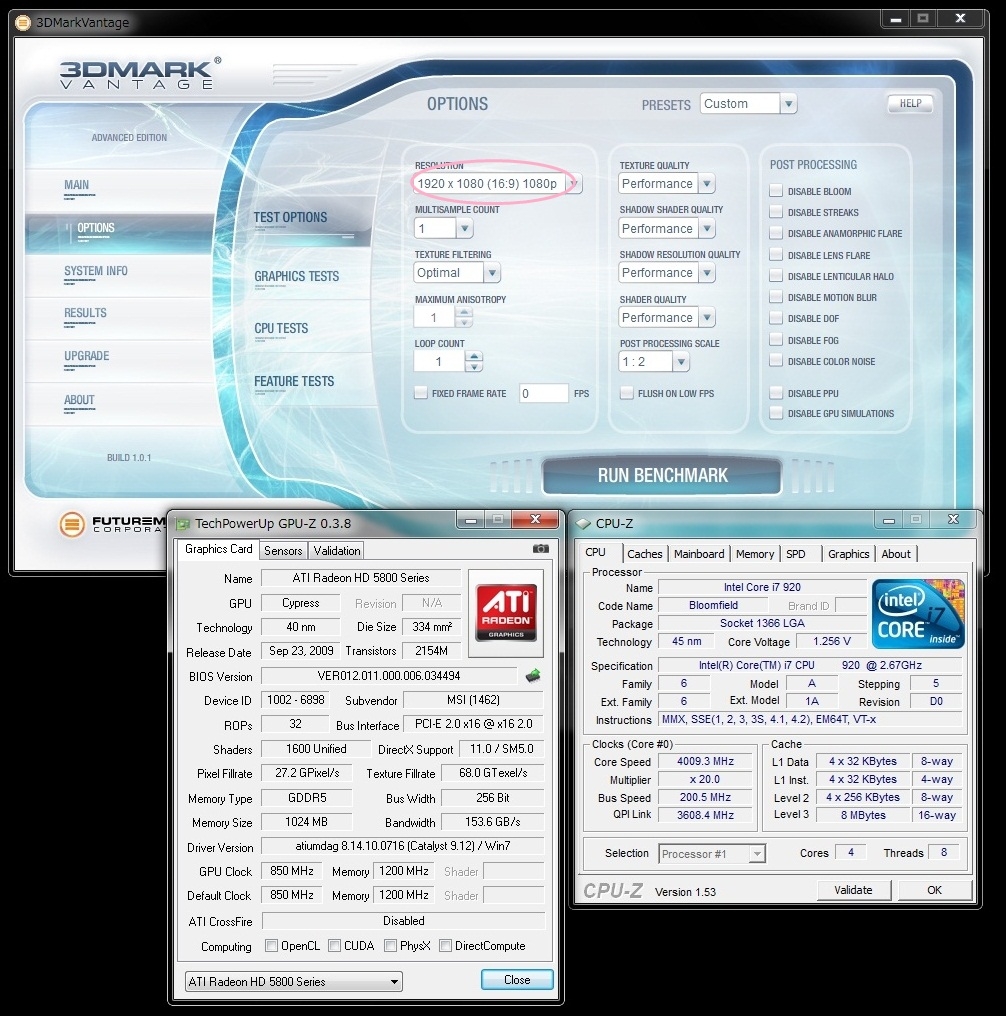1006x1016 pixels.
Task: Minimize the GPU-Z window
Action: [x=470, y=520]
